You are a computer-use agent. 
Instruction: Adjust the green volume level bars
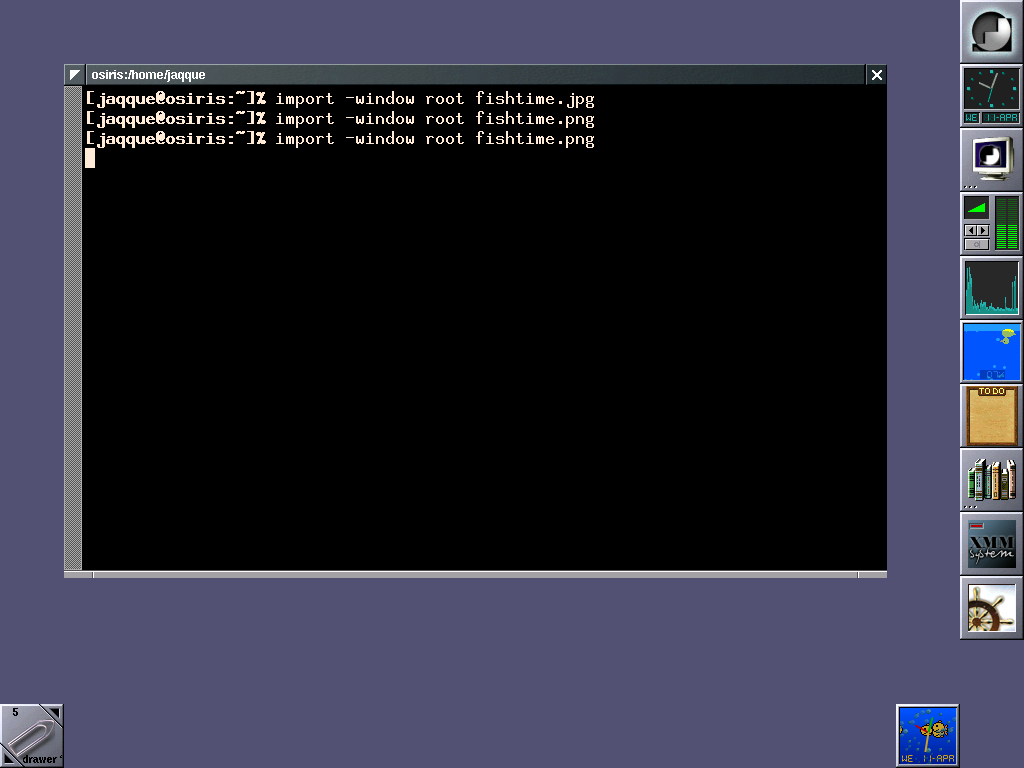1006,223
